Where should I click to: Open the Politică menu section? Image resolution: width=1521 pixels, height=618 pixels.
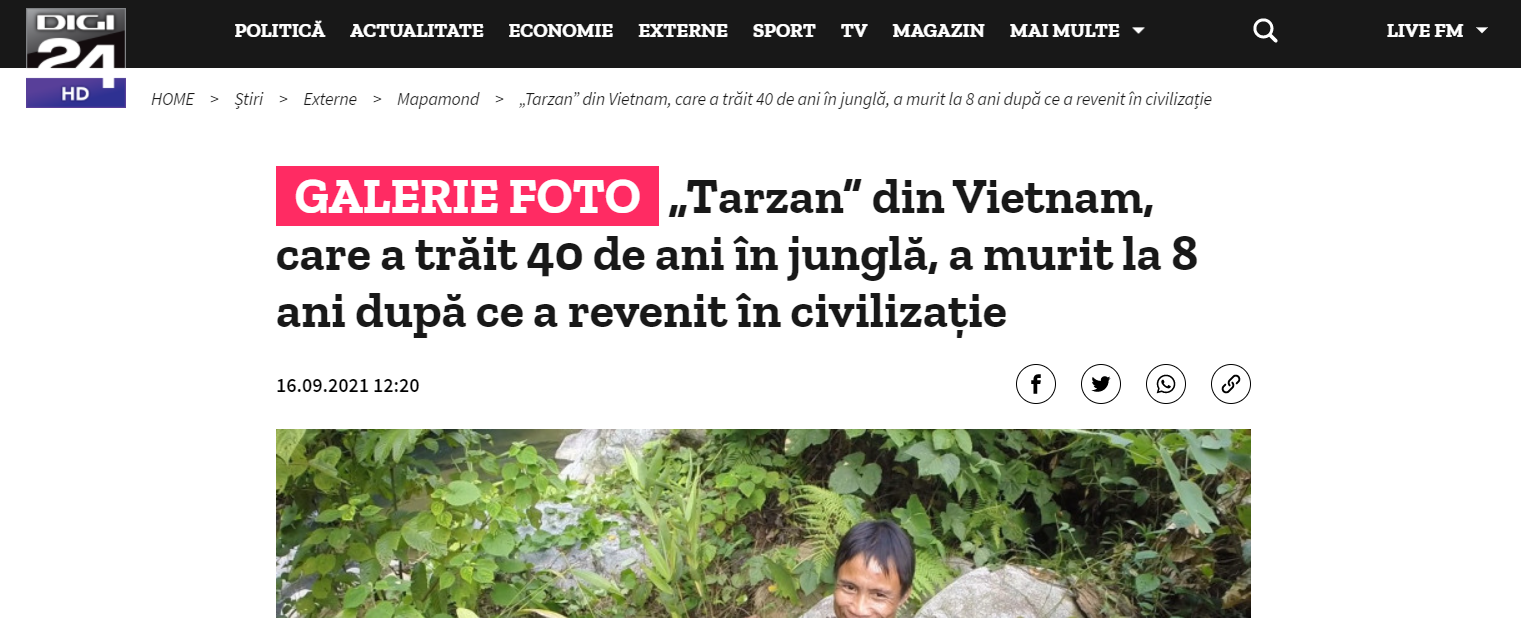click(x=280, y=31)
